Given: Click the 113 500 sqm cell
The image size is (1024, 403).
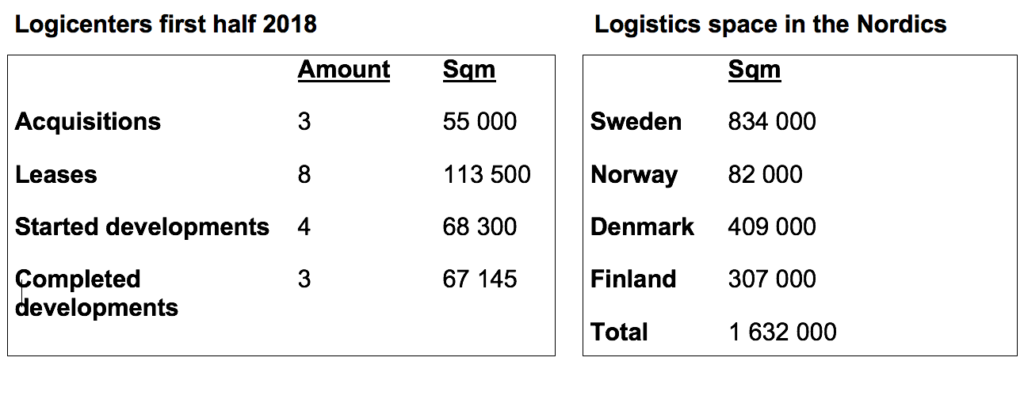Looking at the screenshot, I should point(486,175).
